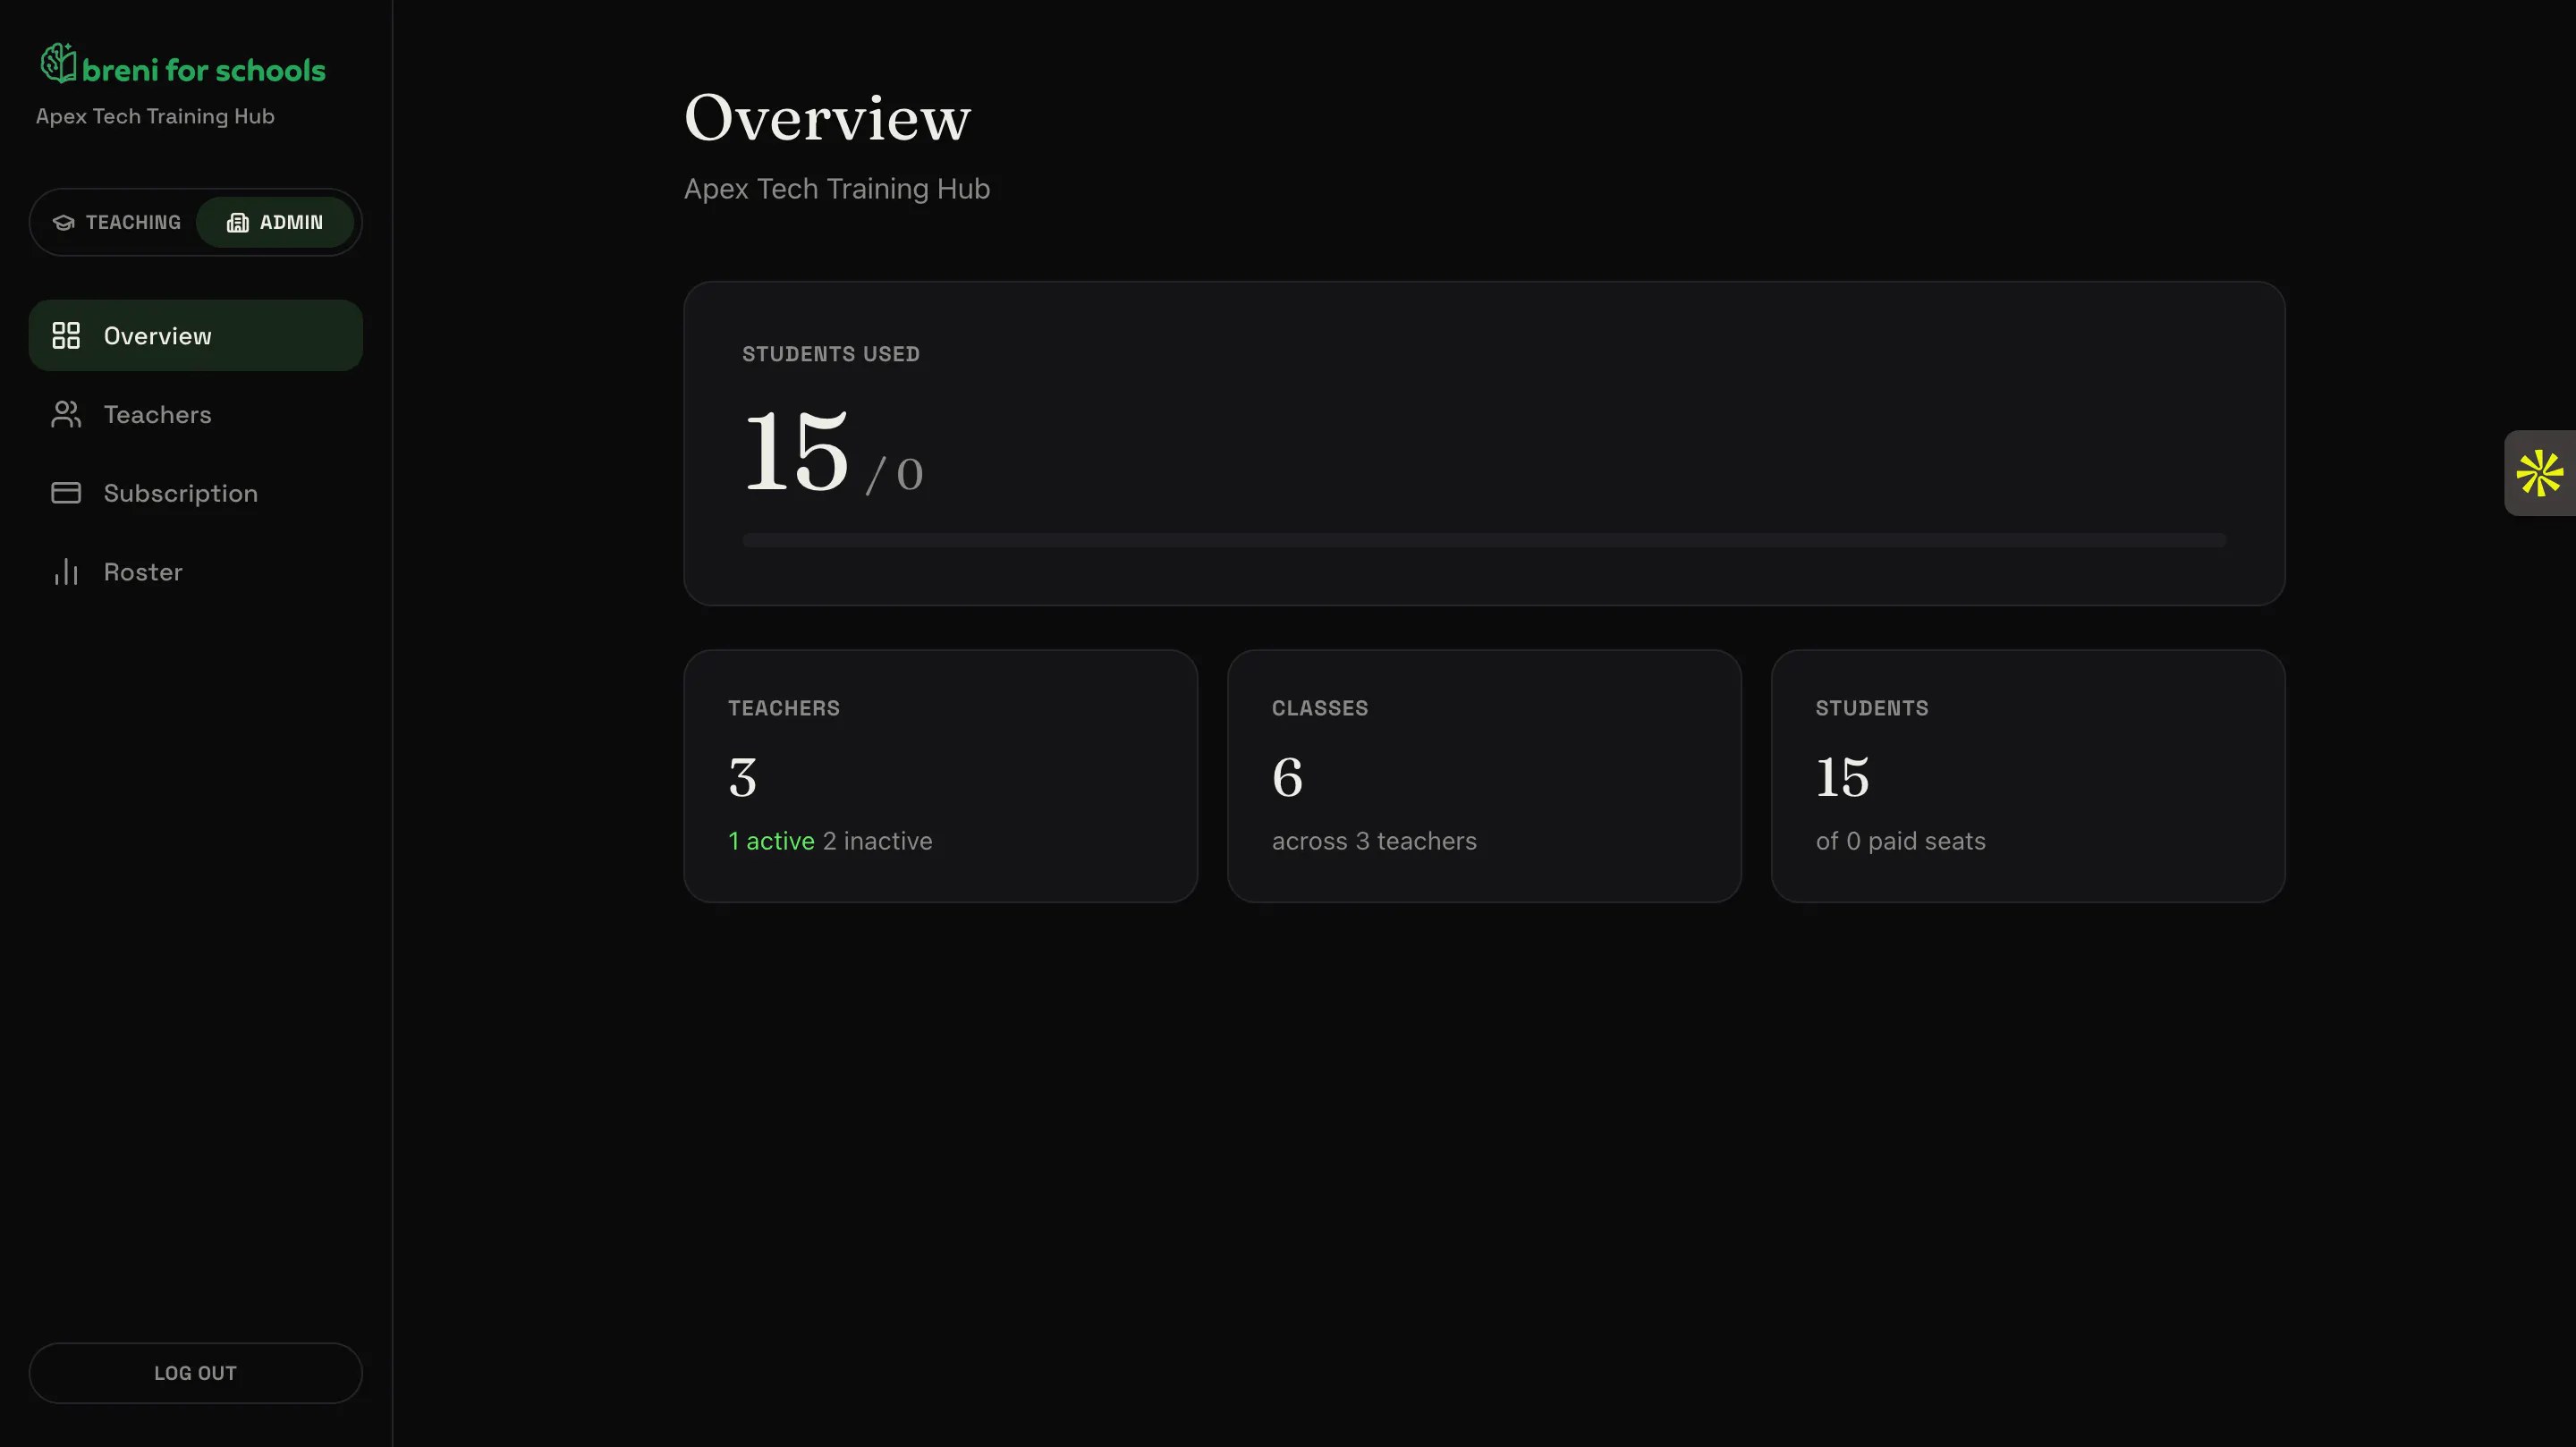
Task: Click the 'TEACHERS' card label
Action: pos(784,708)
